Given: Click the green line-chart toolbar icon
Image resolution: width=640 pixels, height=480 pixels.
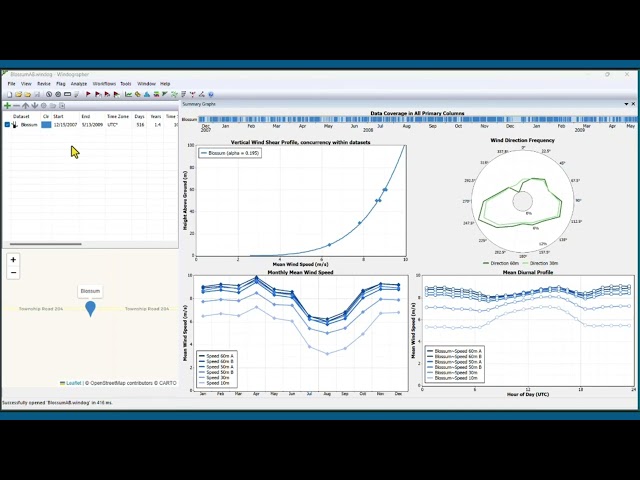Looking at the screenshot, I should point(129,94).
